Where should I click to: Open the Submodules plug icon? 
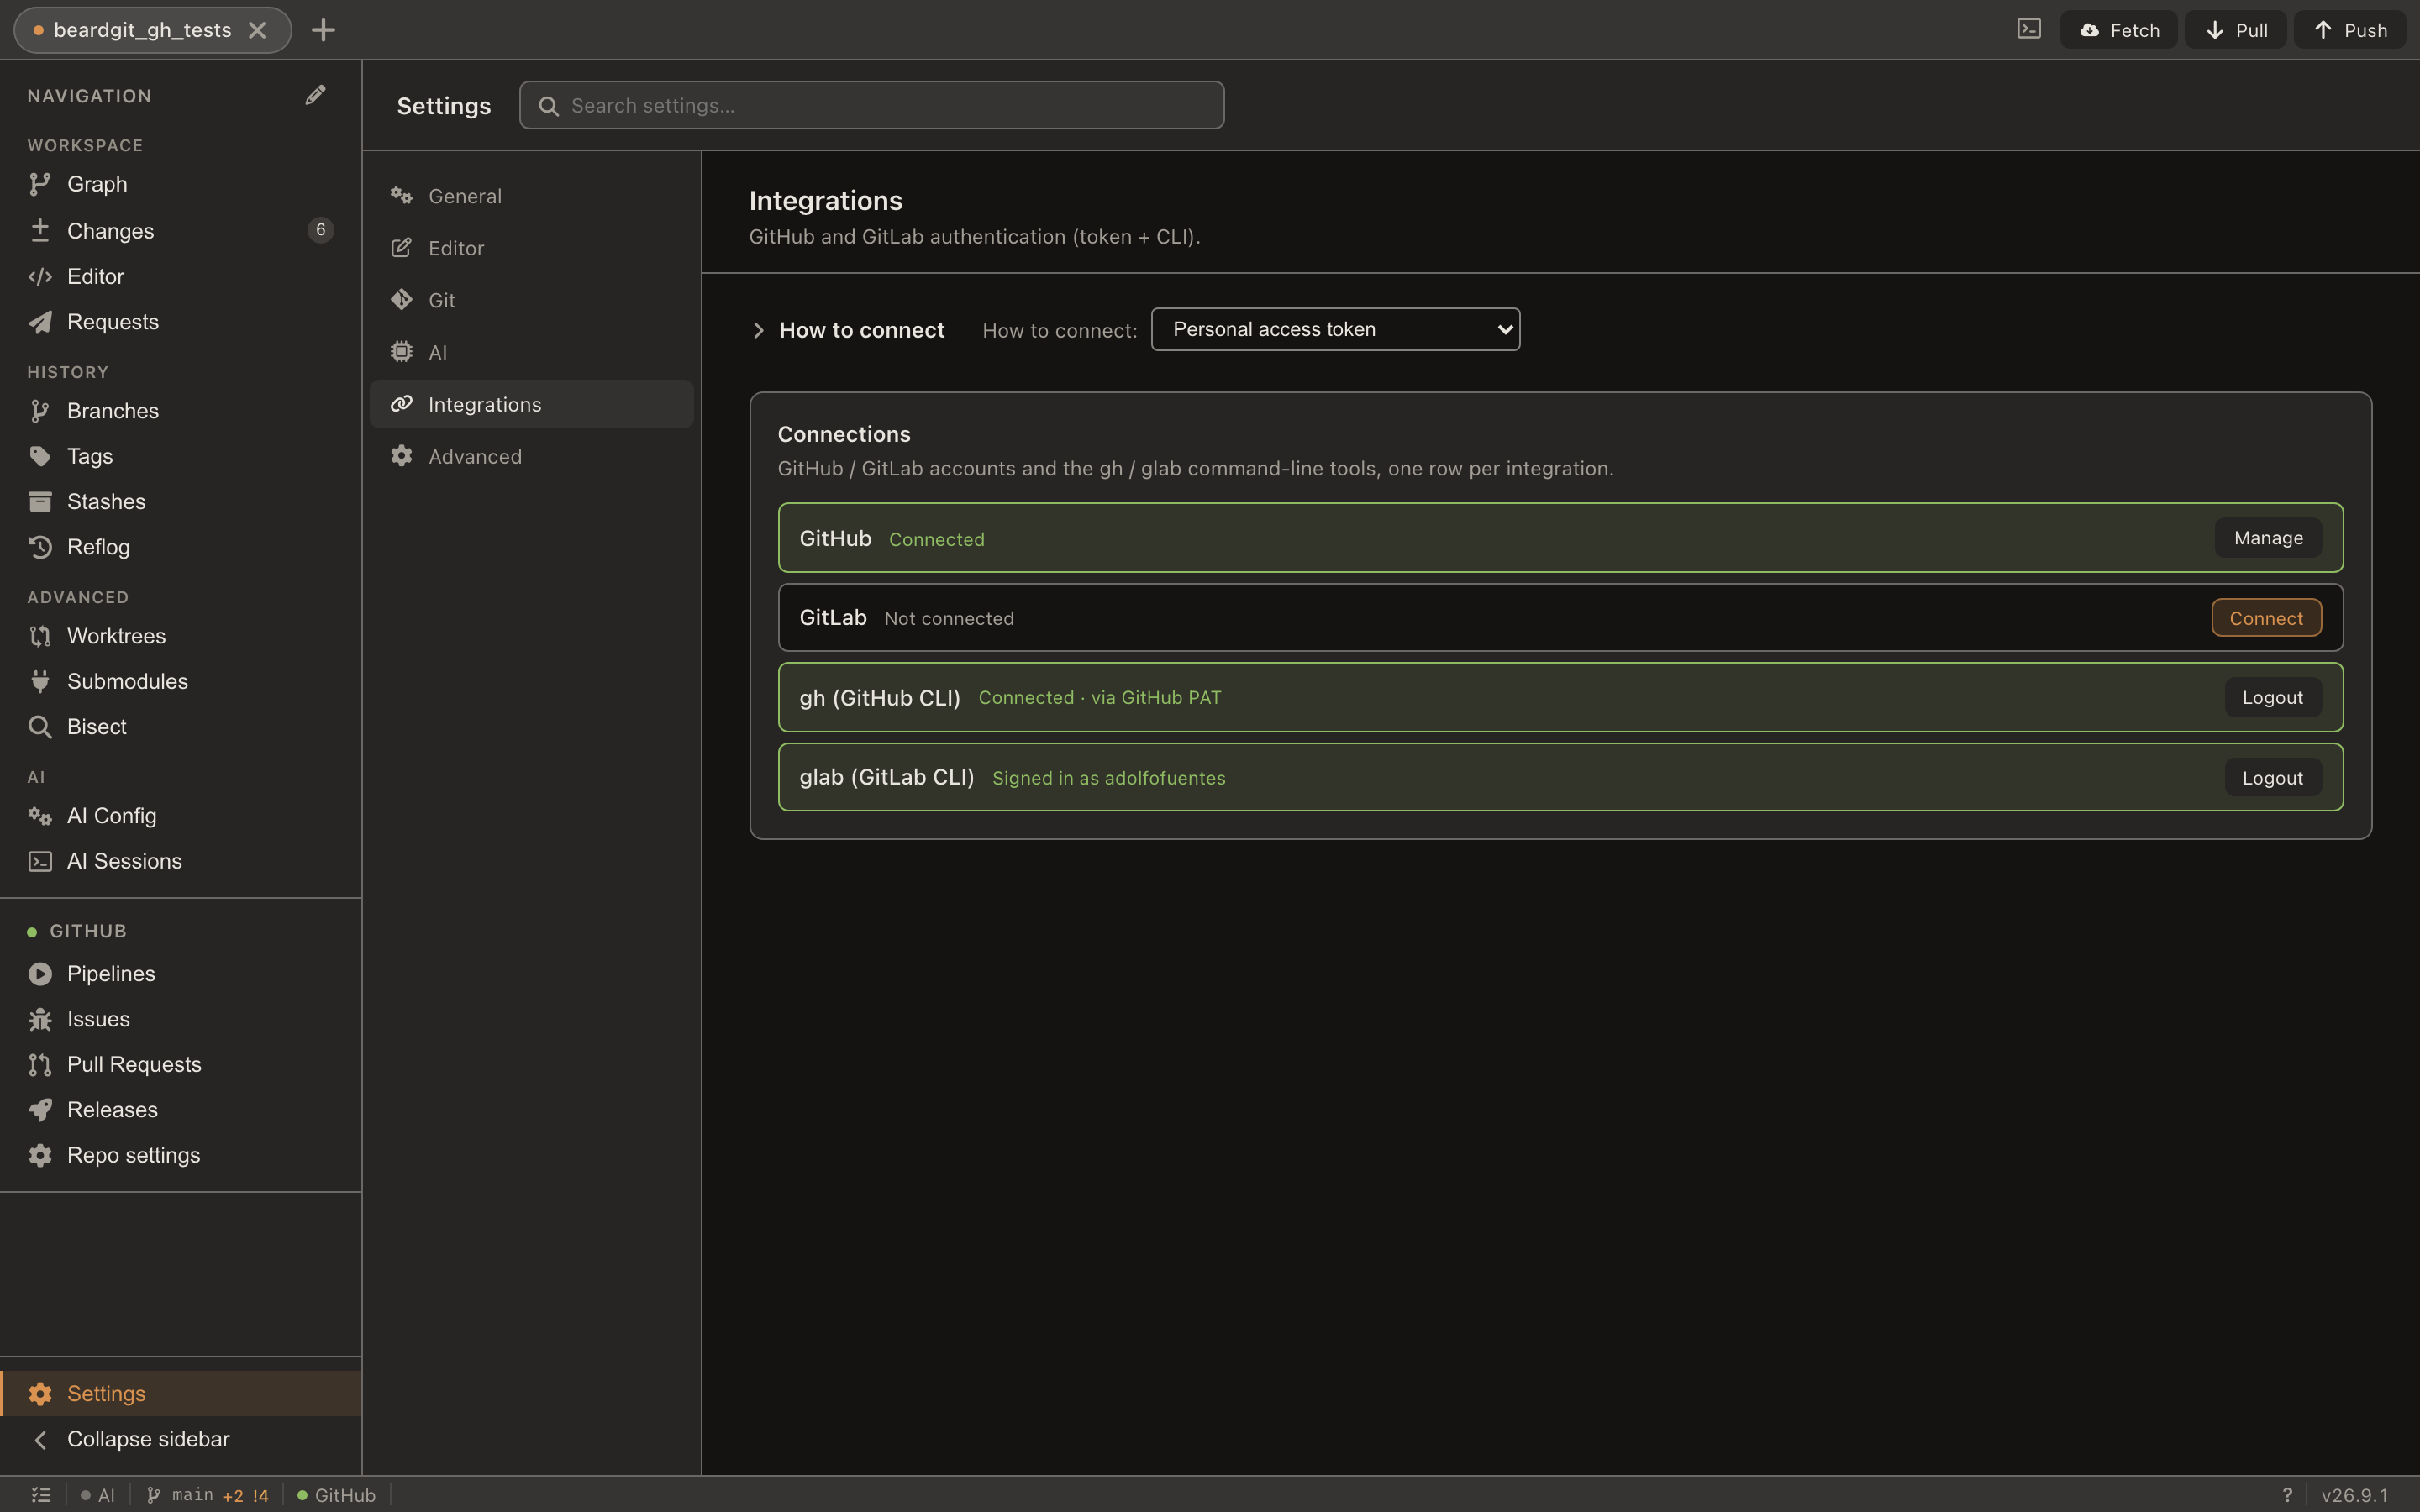pyautogui.click(x=40, y=681)
